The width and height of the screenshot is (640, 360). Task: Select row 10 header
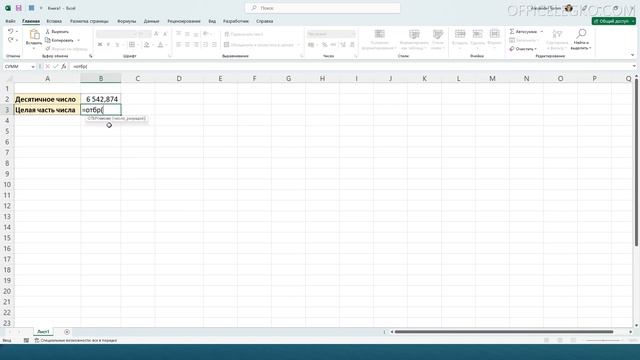tap(7, 184)
